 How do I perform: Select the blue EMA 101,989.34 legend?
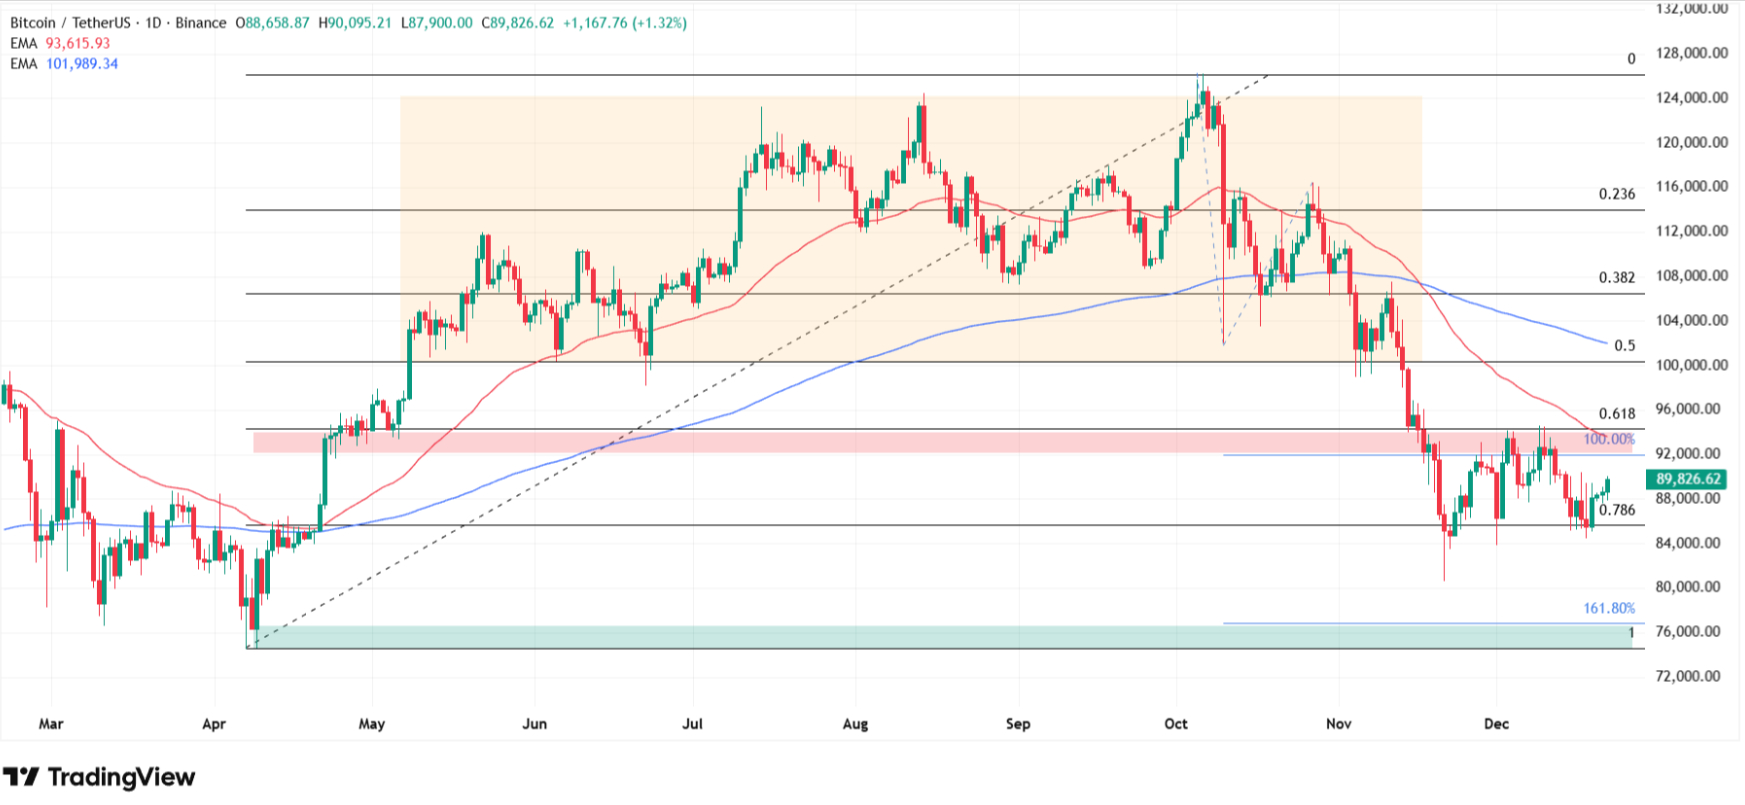tap(64, 63)
